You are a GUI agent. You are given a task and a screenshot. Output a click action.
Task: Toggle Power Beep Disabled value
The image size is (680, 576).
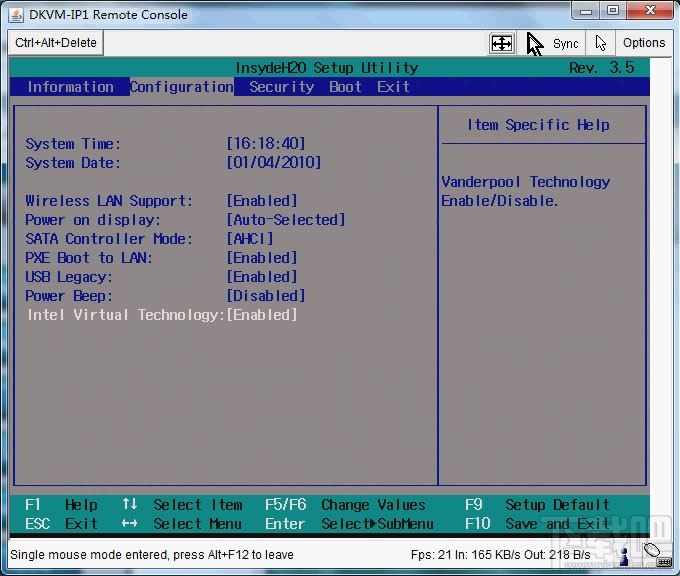coord(266,296)
